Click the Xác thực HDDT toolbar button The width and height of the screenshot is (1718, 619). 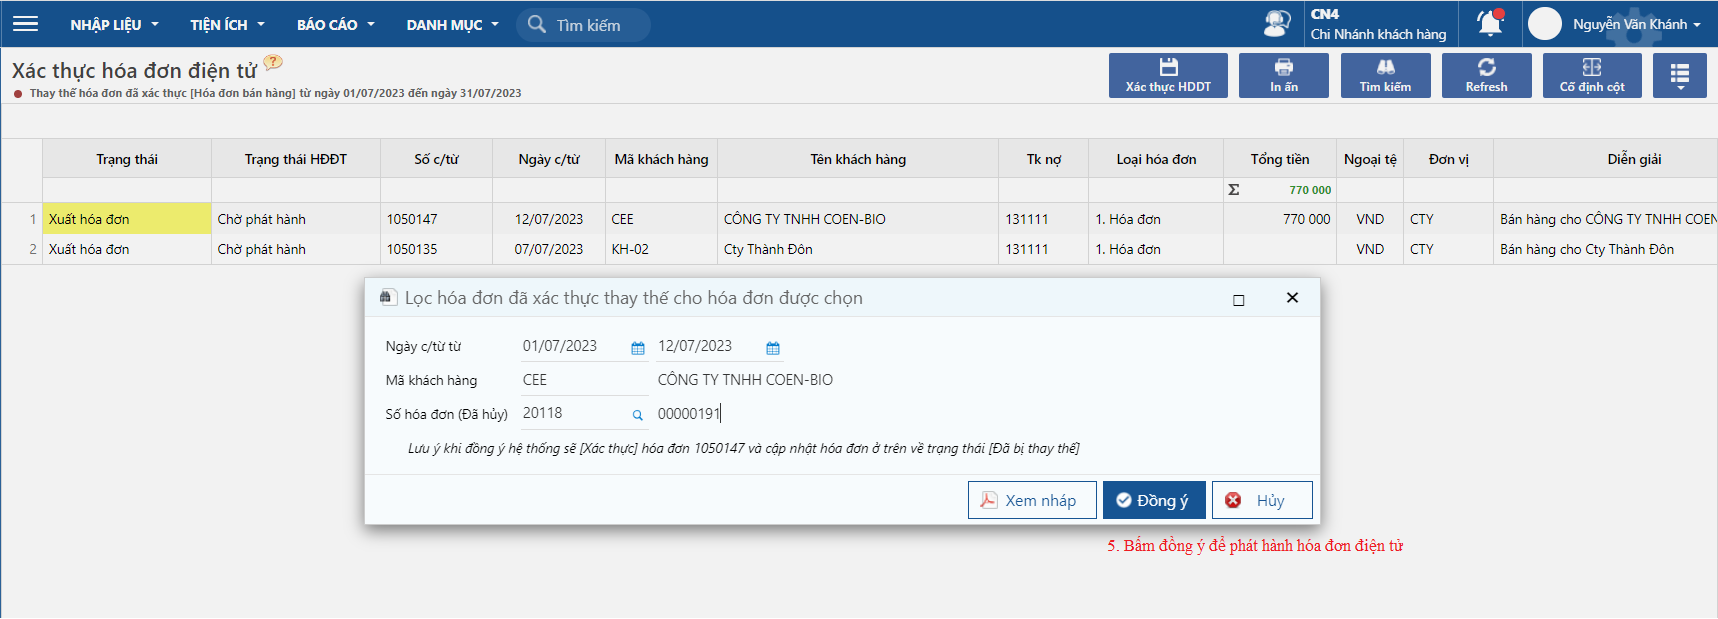pyautogui.click(x=1167, y=75)
